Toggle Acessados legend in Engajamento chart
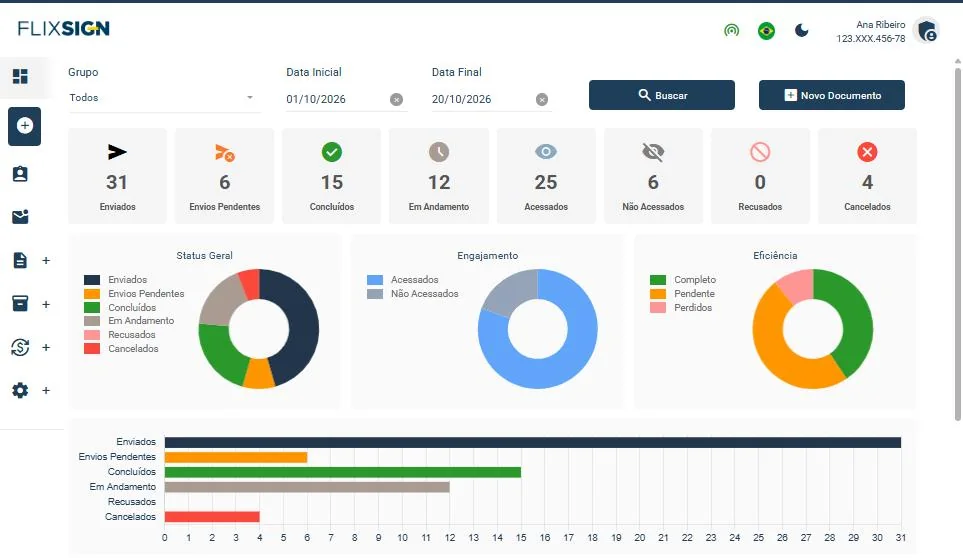This screenshot has height=558, width=963. pos(403,280)
